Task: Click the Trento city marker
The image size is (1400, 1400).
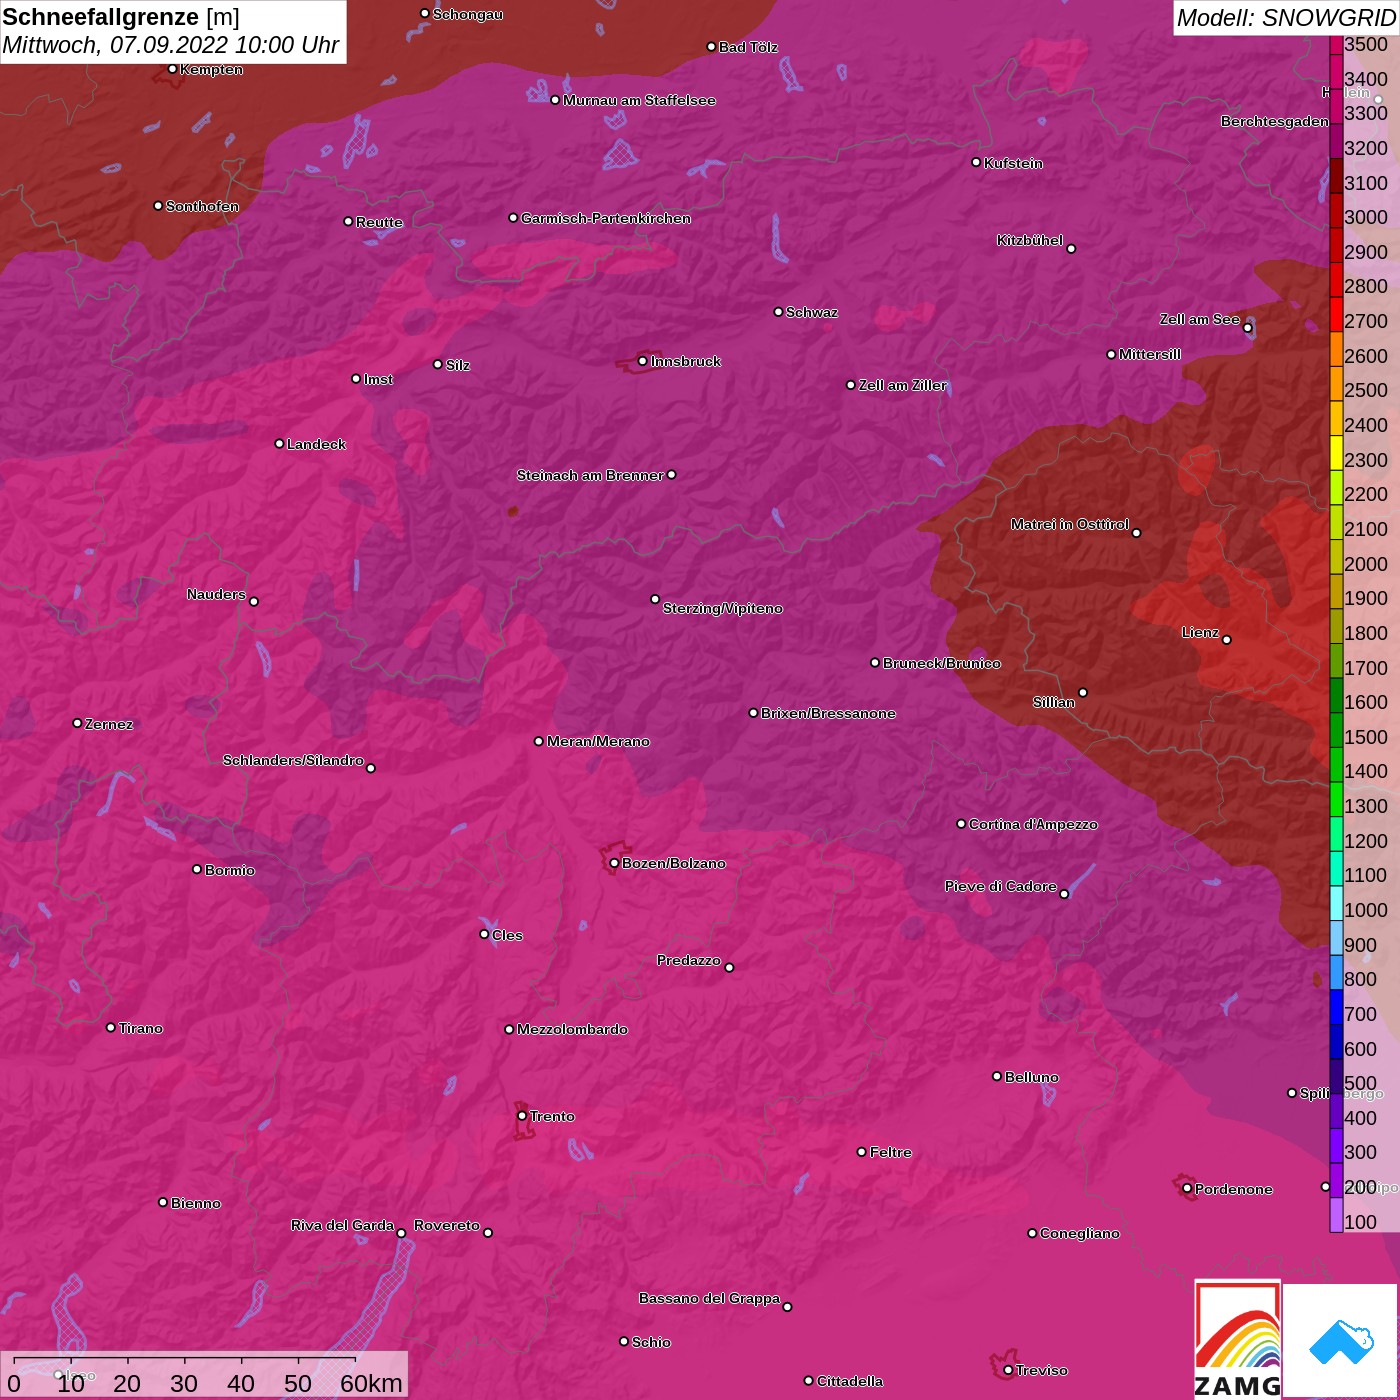Action: [522, 1116]
